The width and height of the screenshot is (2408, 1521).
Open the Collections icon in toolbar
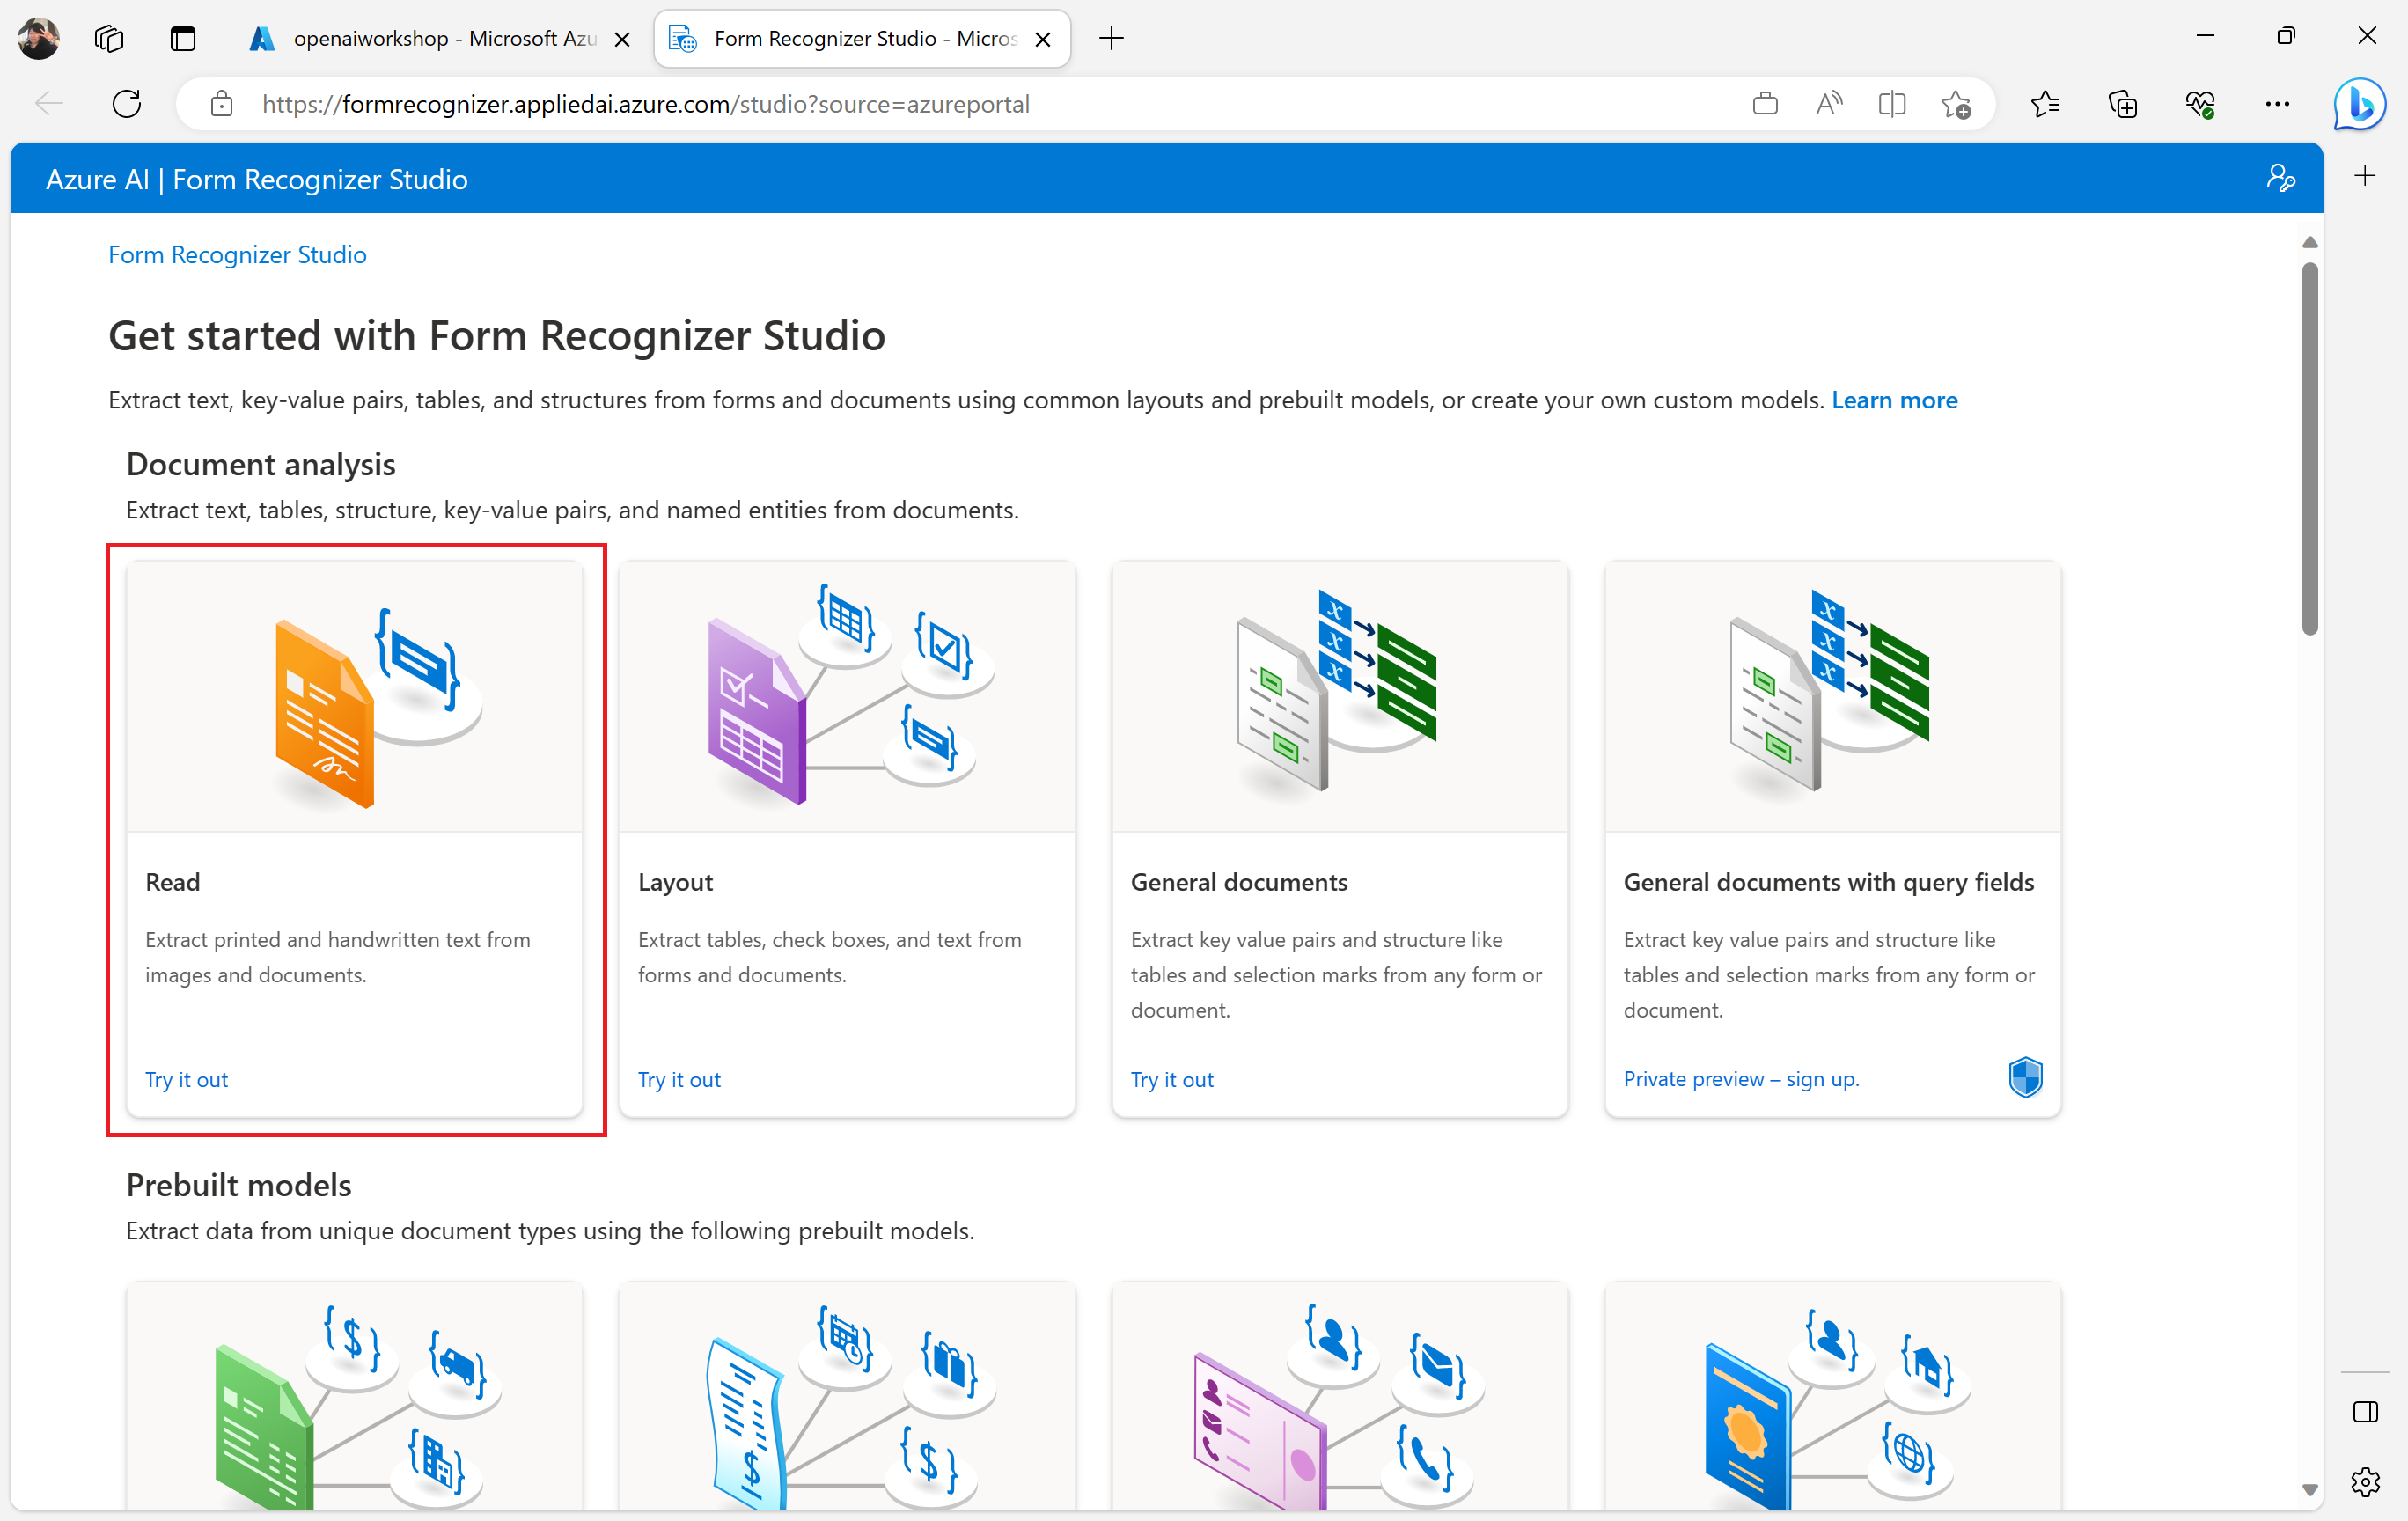(2122, 104)
